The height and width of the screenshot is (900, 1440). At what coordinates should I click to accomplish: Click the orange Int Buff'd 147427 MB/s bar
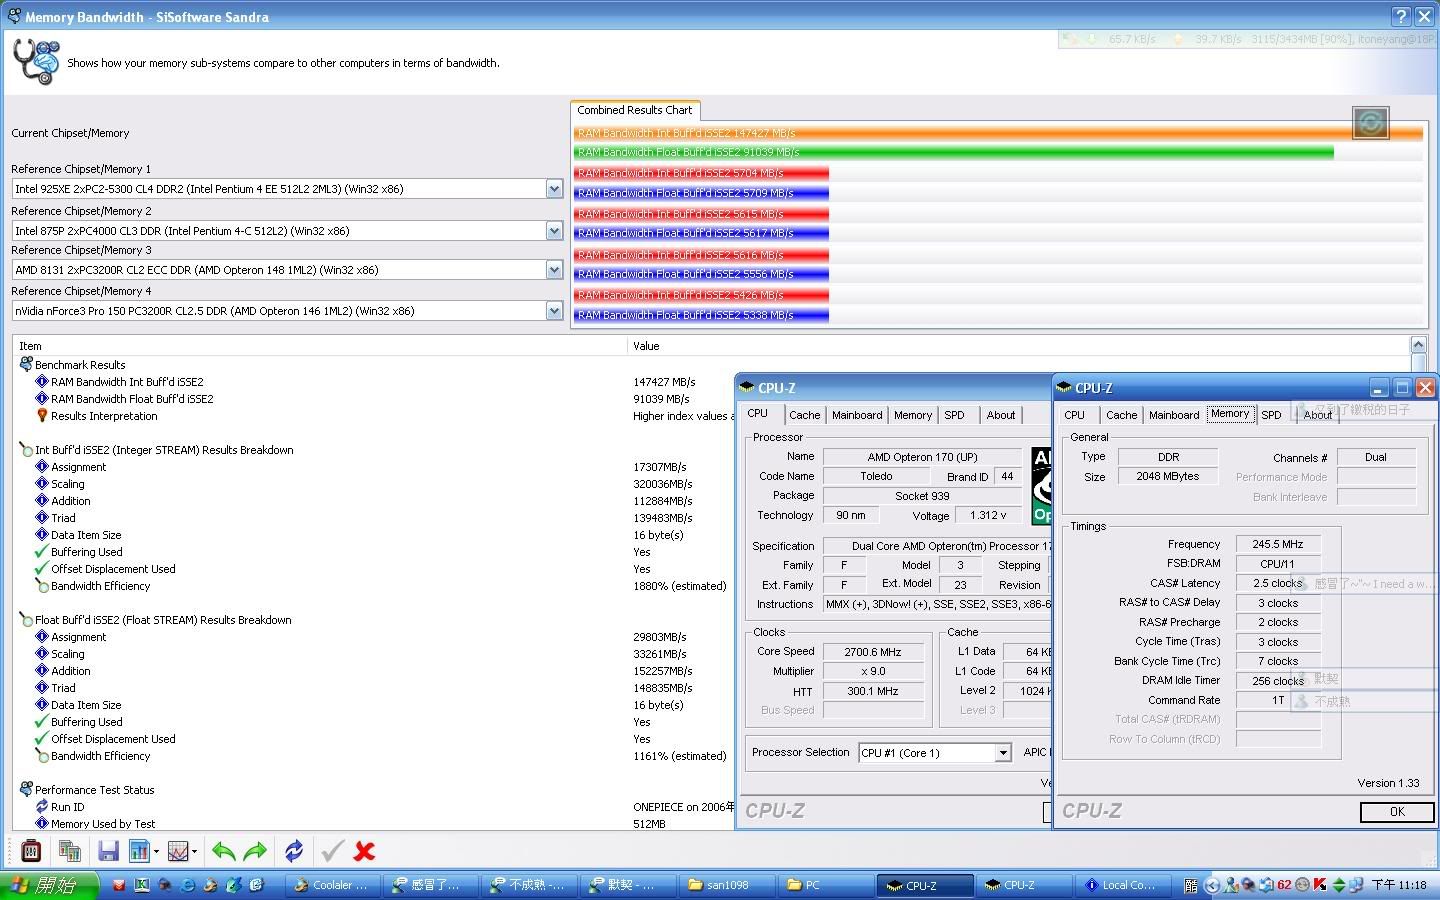tap(998, 133)
